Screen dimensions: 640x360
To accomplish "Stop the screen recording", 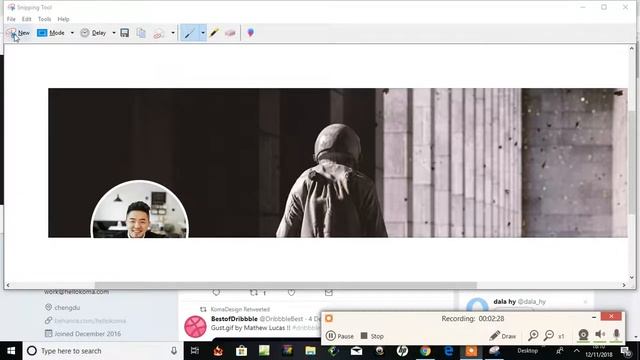I will click(x=372, y=336).
